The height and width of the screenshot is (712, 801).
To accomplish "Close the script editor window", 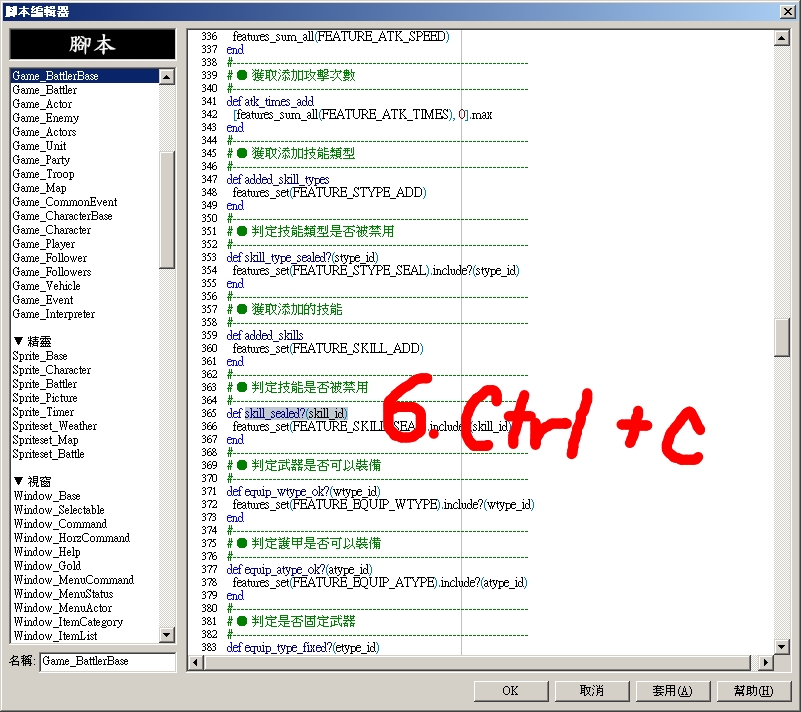I will click(788, 11).
